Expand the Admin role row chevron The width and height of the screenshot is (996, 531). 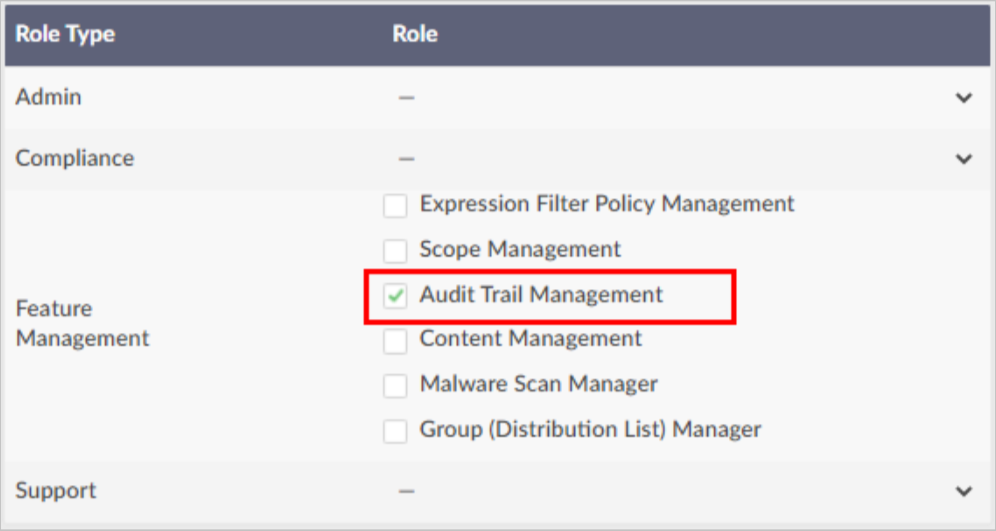click(964, 98)
